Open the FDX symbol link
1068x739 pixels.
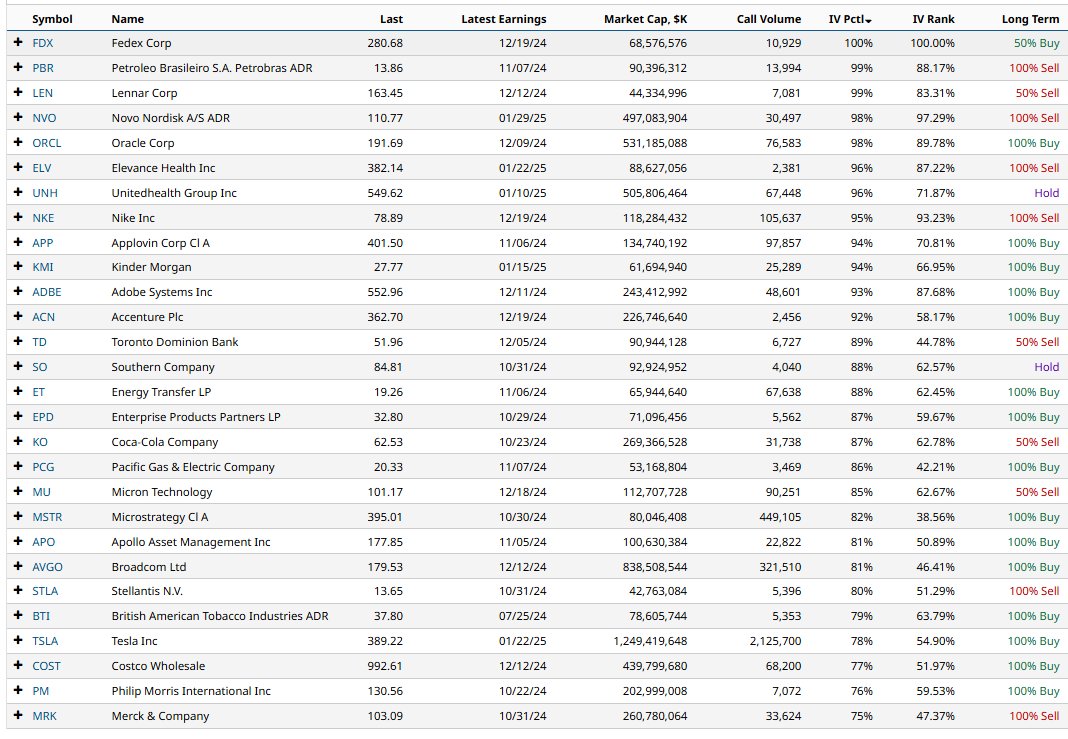click(x=42, y=43)
